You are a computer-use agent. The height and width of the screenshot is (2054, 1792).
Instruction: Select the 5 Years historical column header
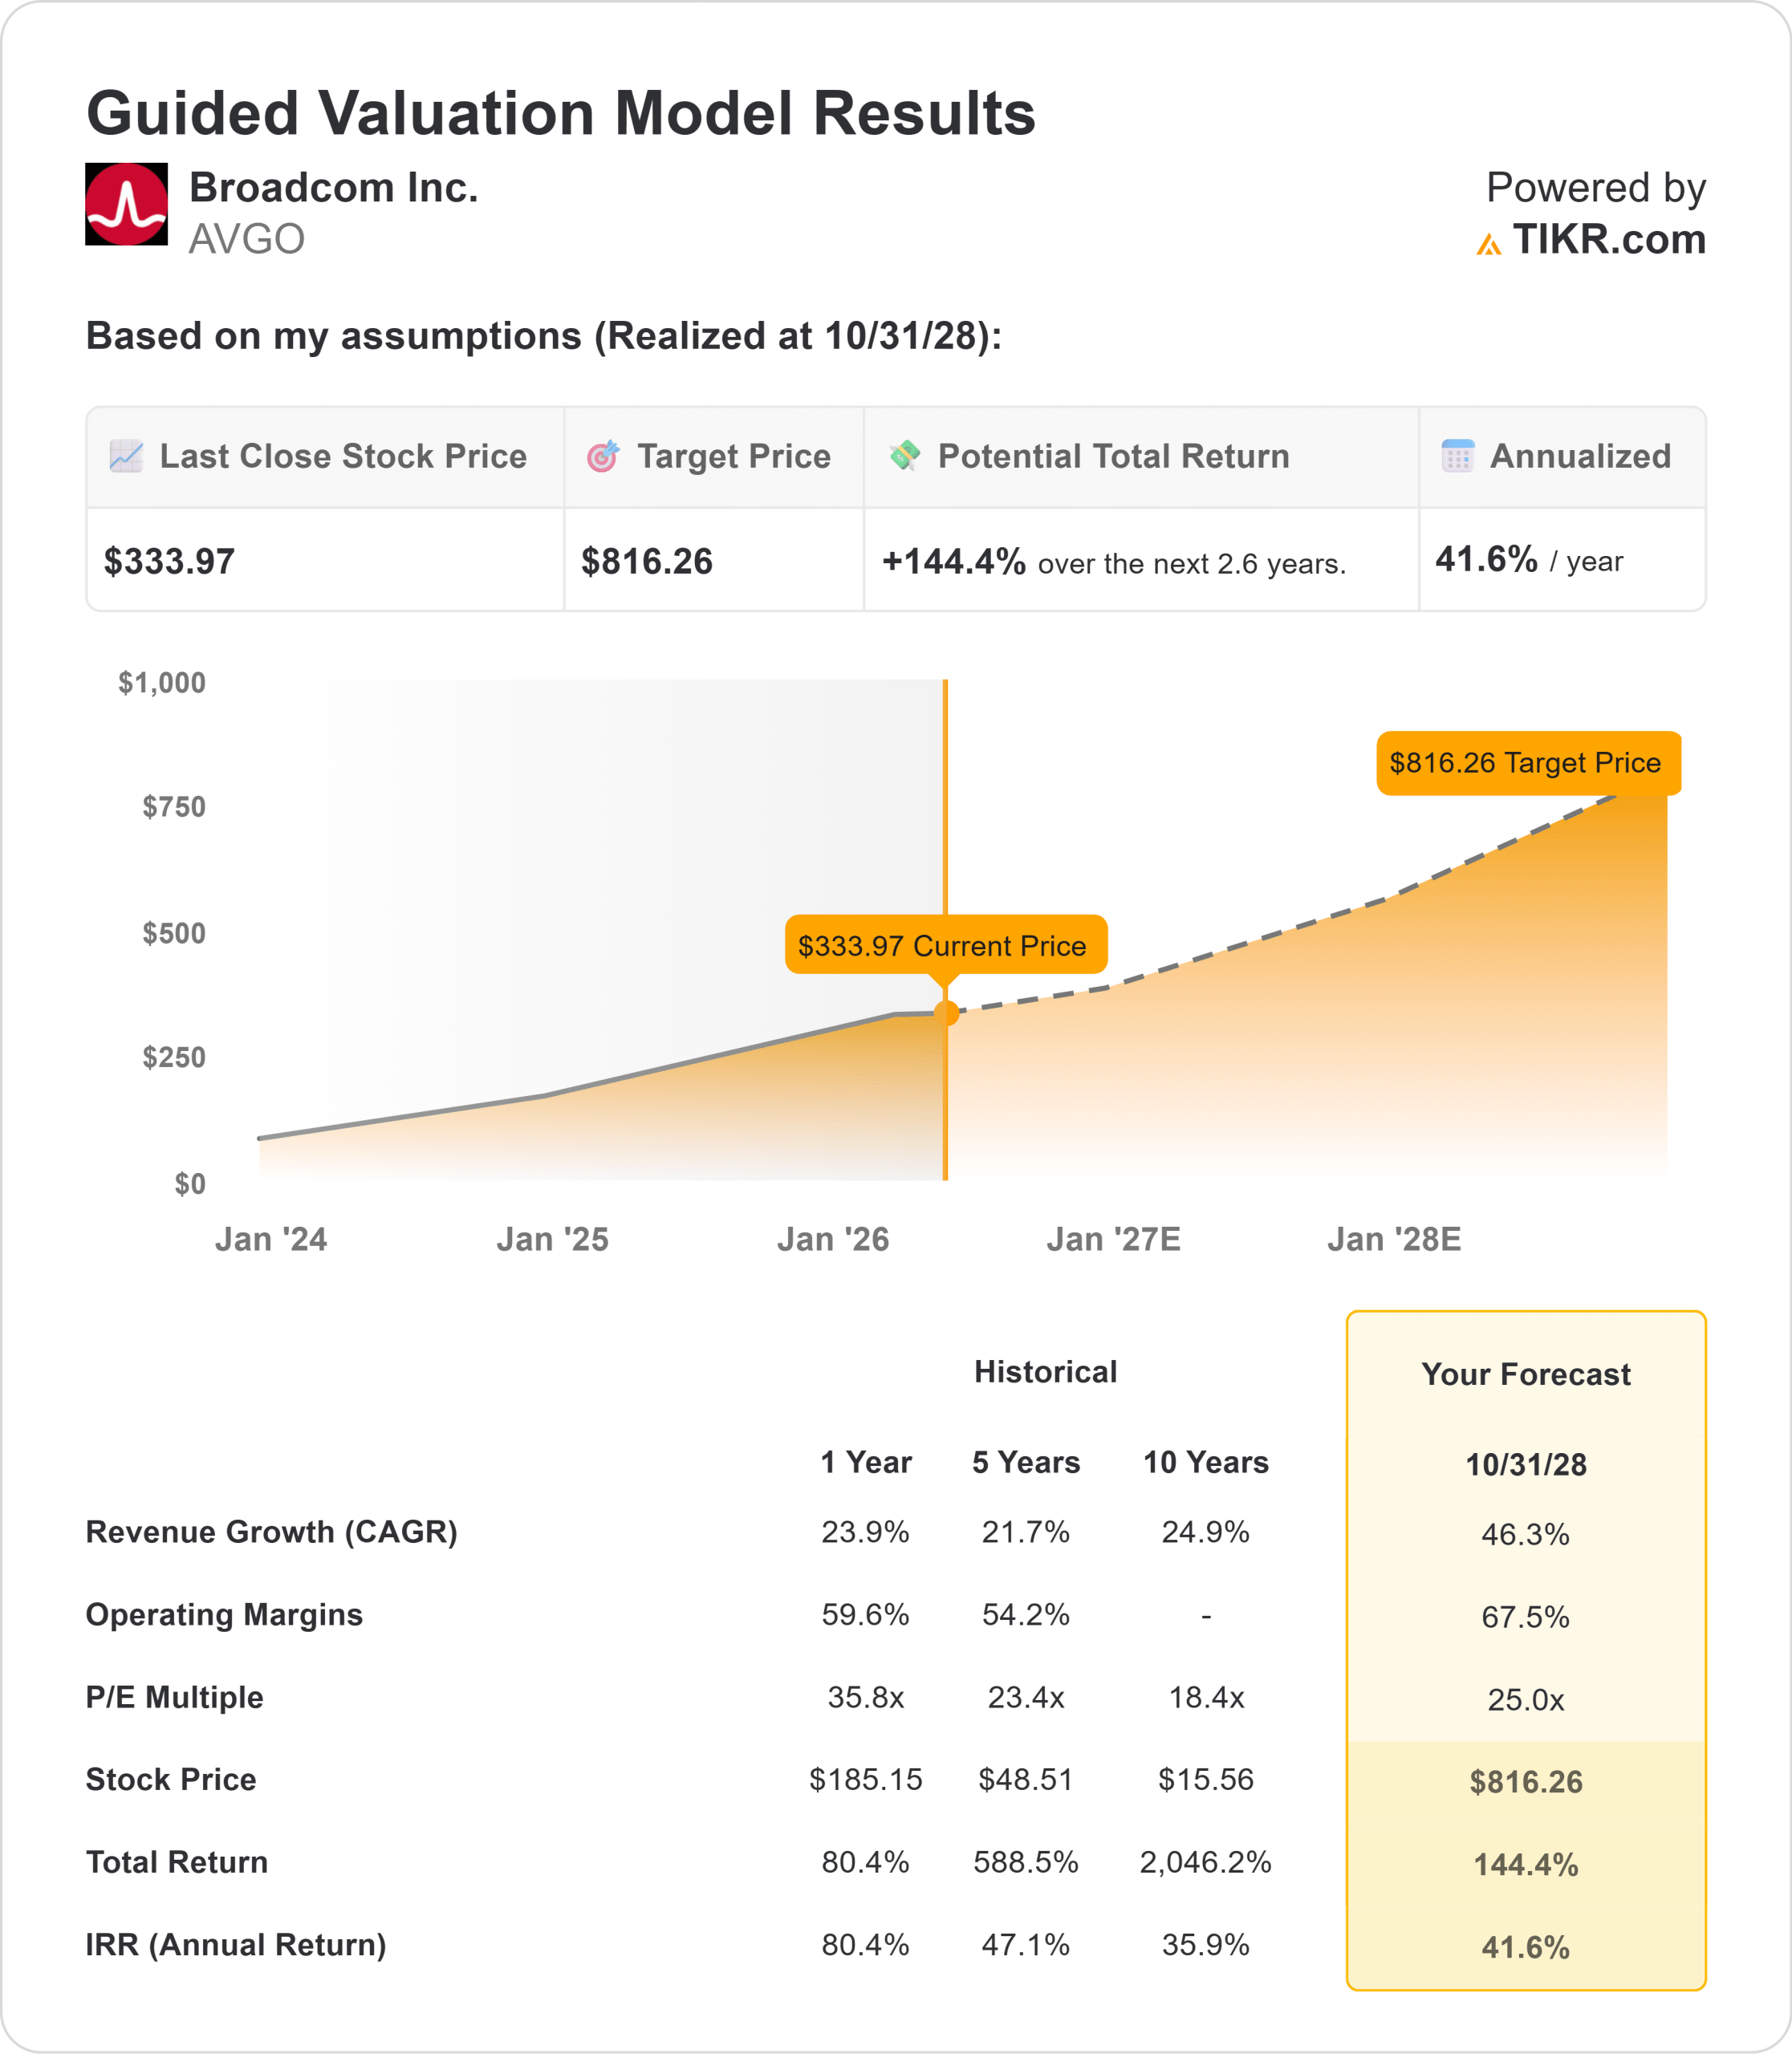pos(1026,1462)
